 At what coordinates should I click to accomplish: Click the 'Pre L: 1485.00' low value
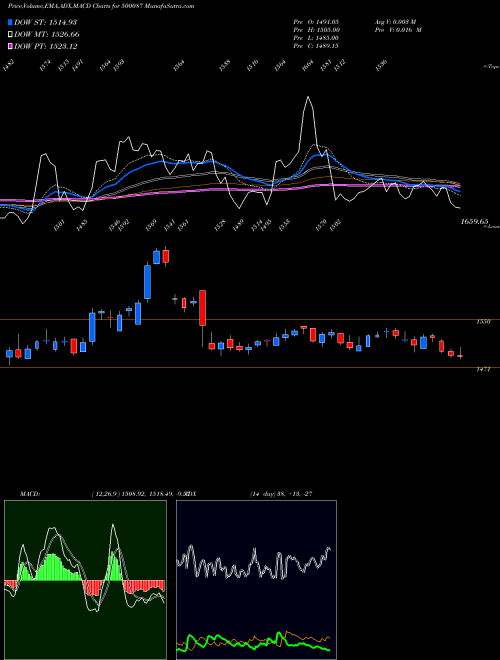[316, 38]
